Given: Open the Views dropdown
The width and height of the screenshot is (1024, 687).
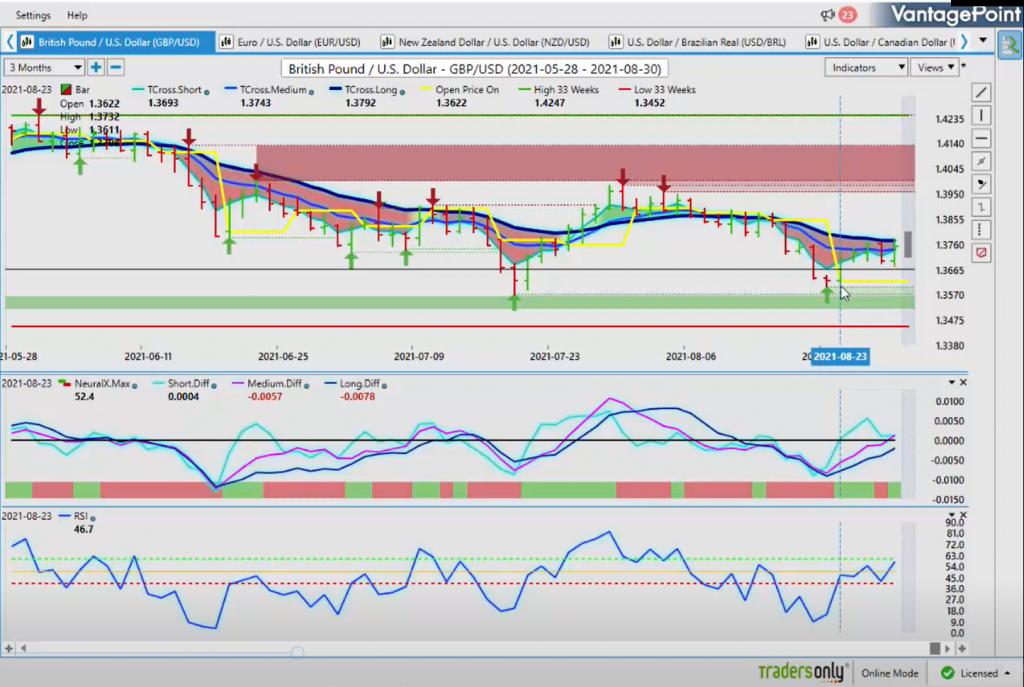Looking at the screenshot, I should pyautogui.click(x=935, y=67).
